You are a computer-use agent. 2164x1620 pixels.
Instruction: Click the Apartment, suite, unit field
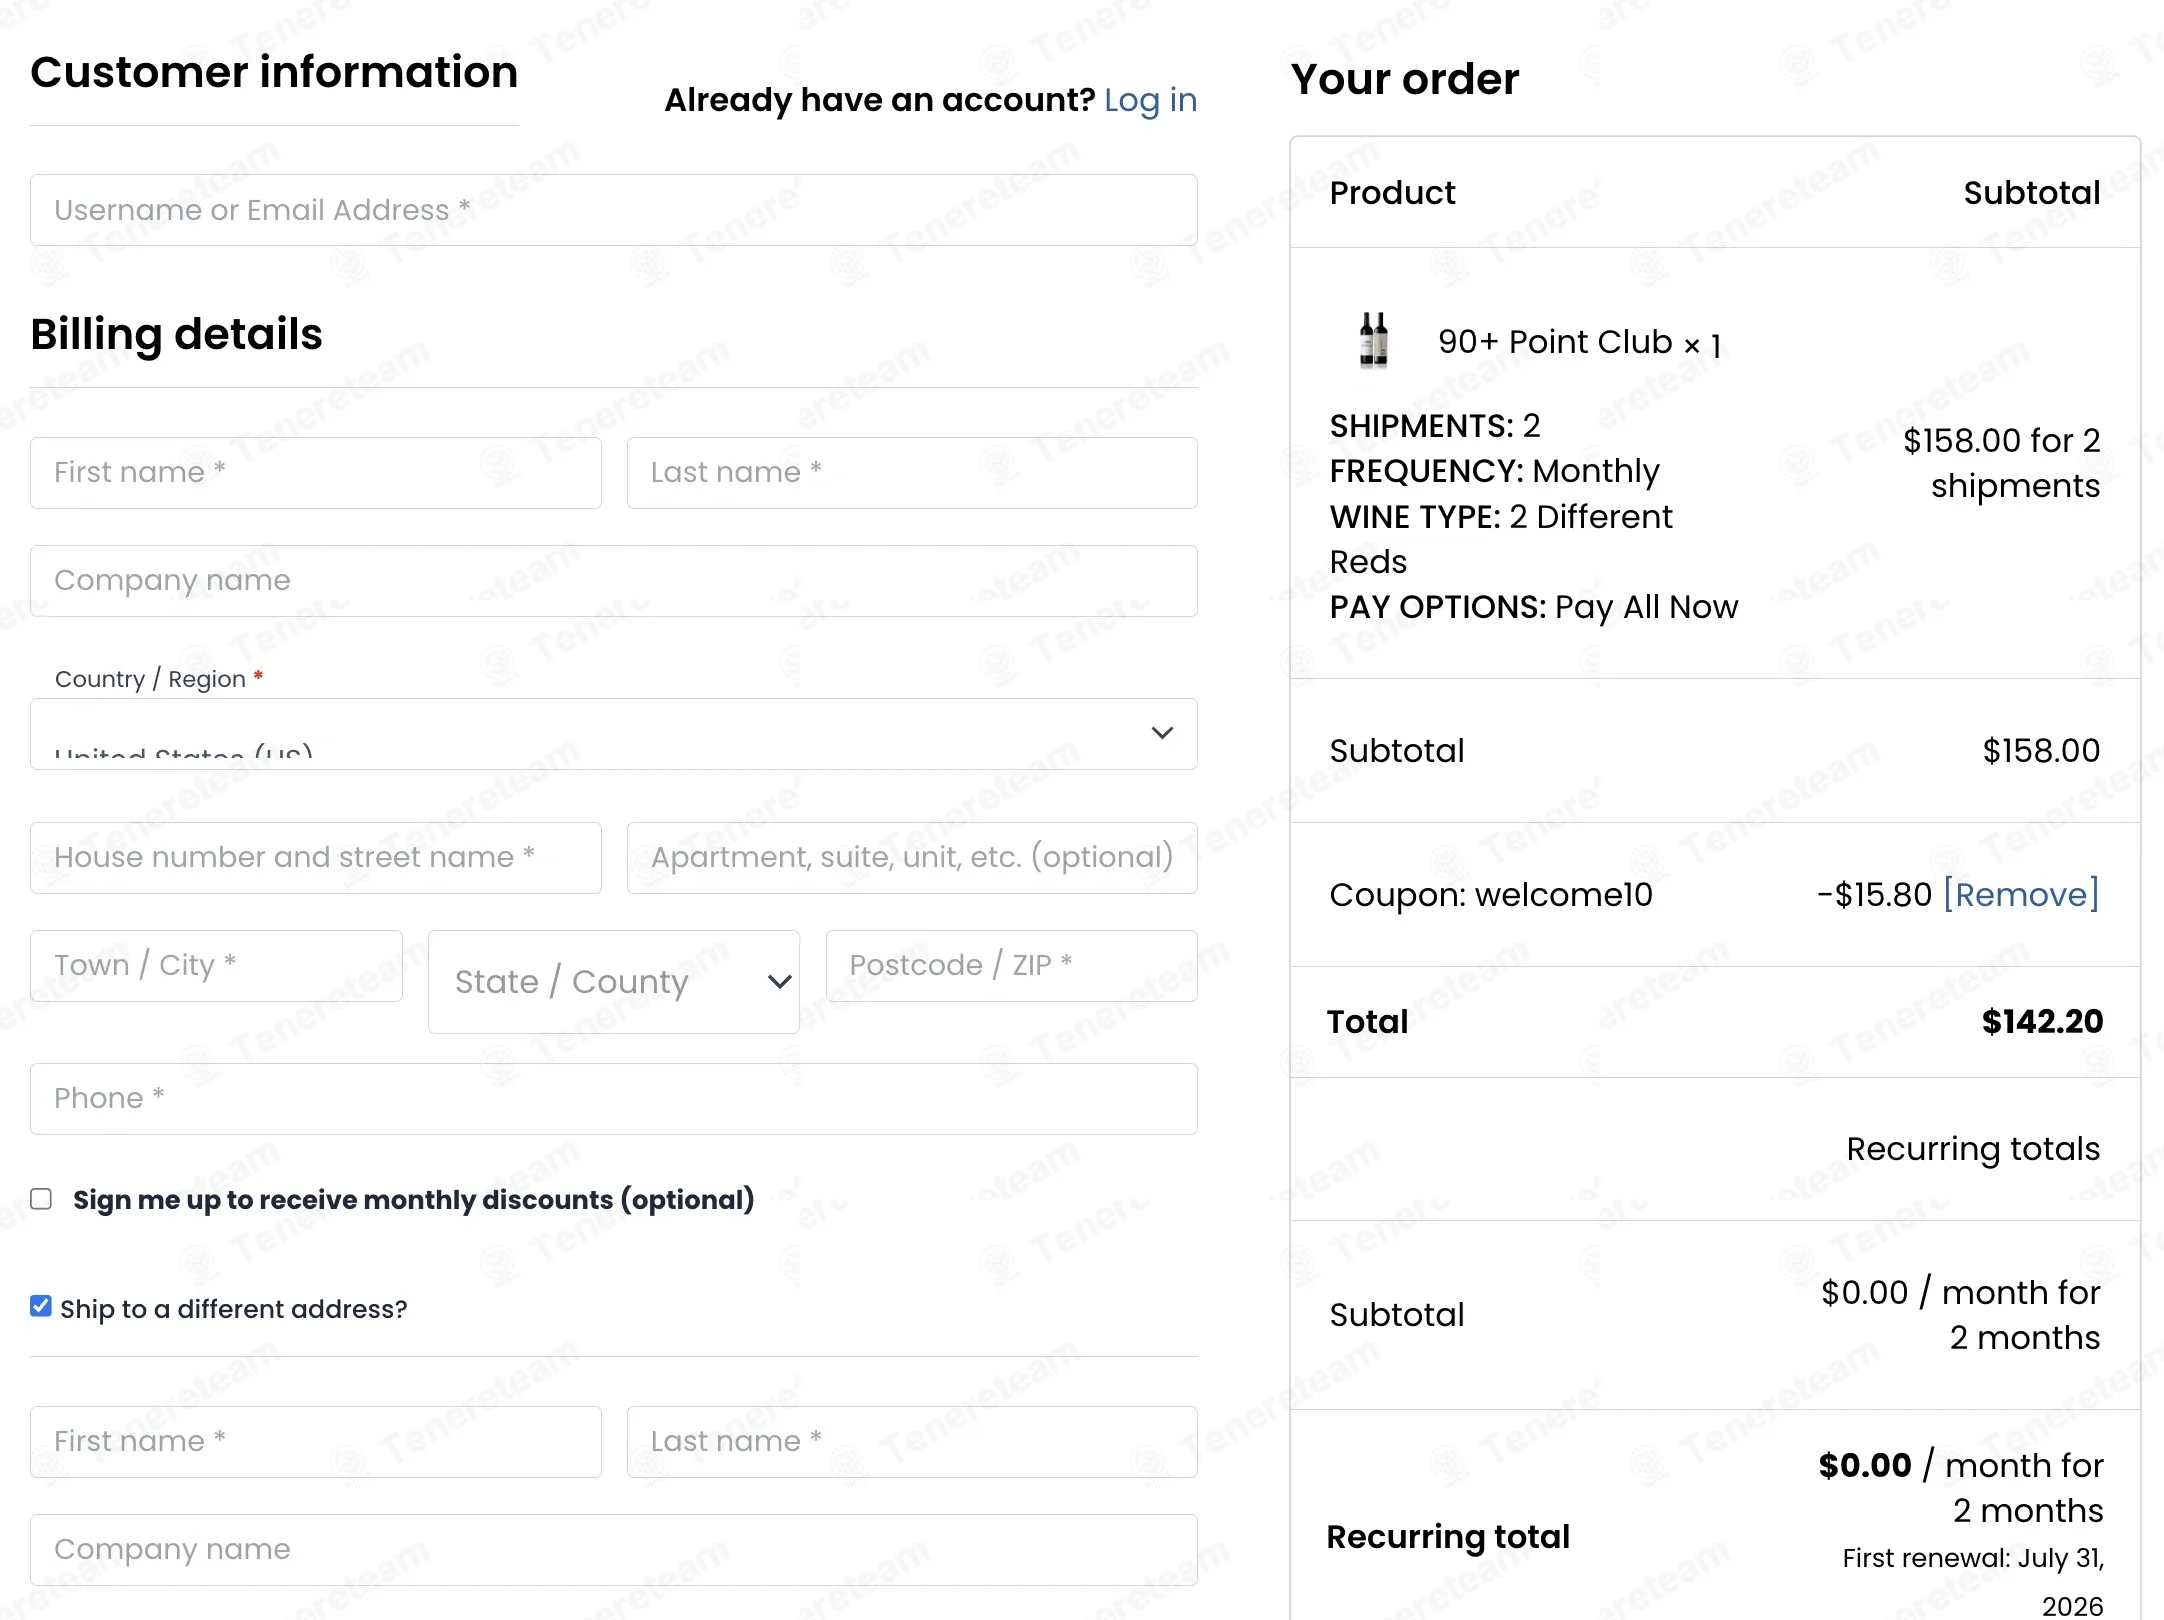point(912,857)
